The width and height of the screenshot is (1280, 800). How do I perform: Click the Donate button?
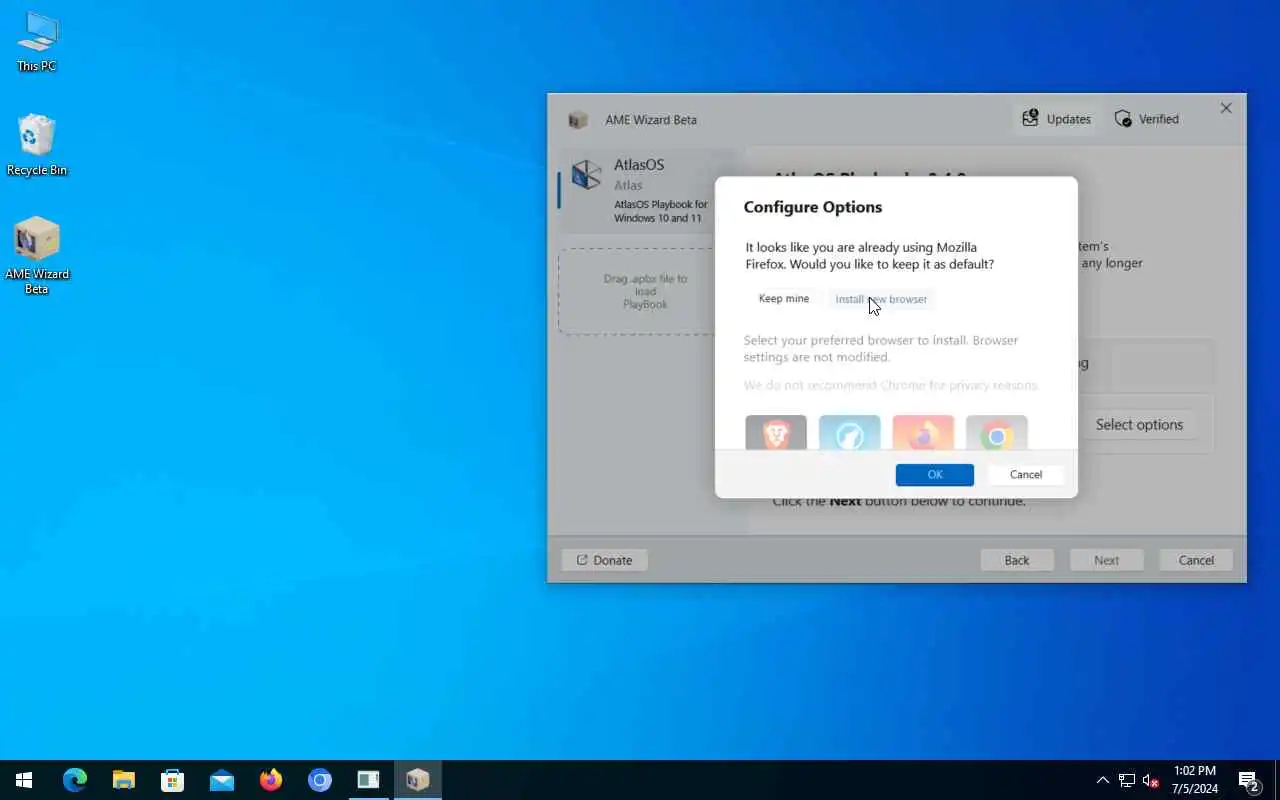(x=604, y=560)
